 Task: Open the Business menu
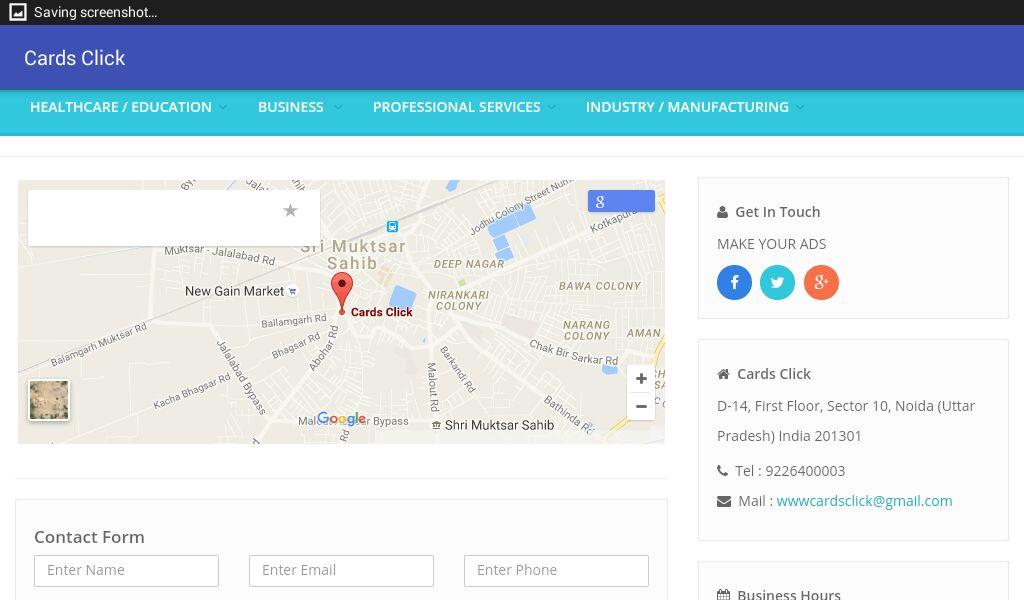coord(291,107)
